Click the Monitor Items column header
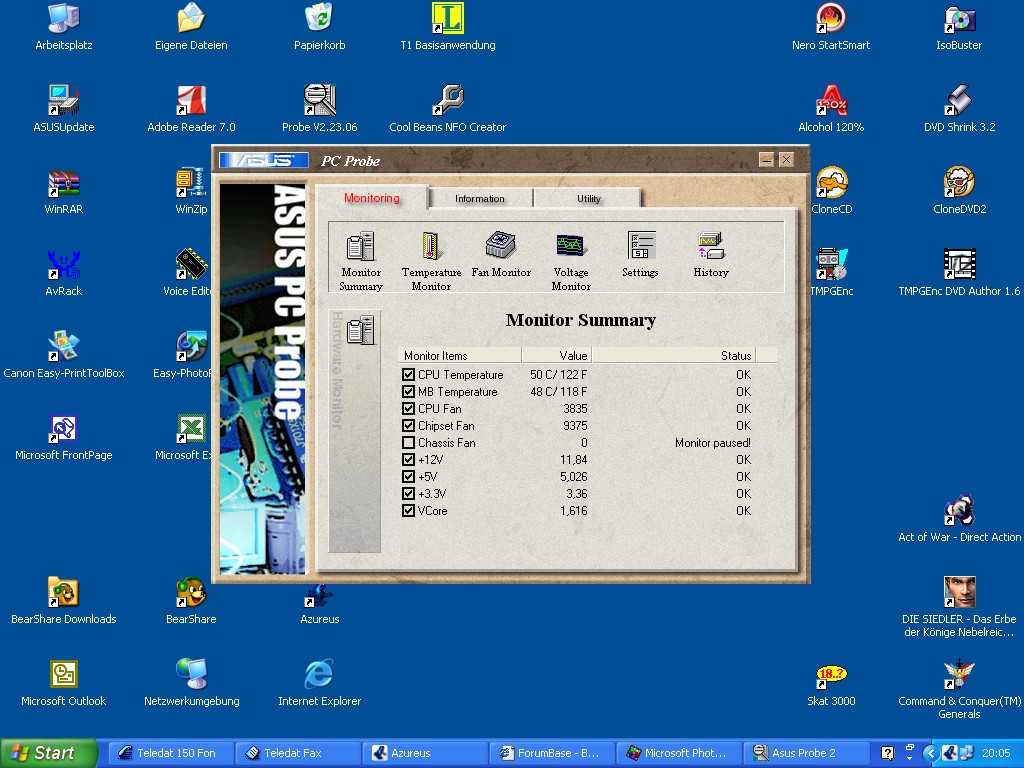Viewport: 1024px width, 768px height. (460, 355)
